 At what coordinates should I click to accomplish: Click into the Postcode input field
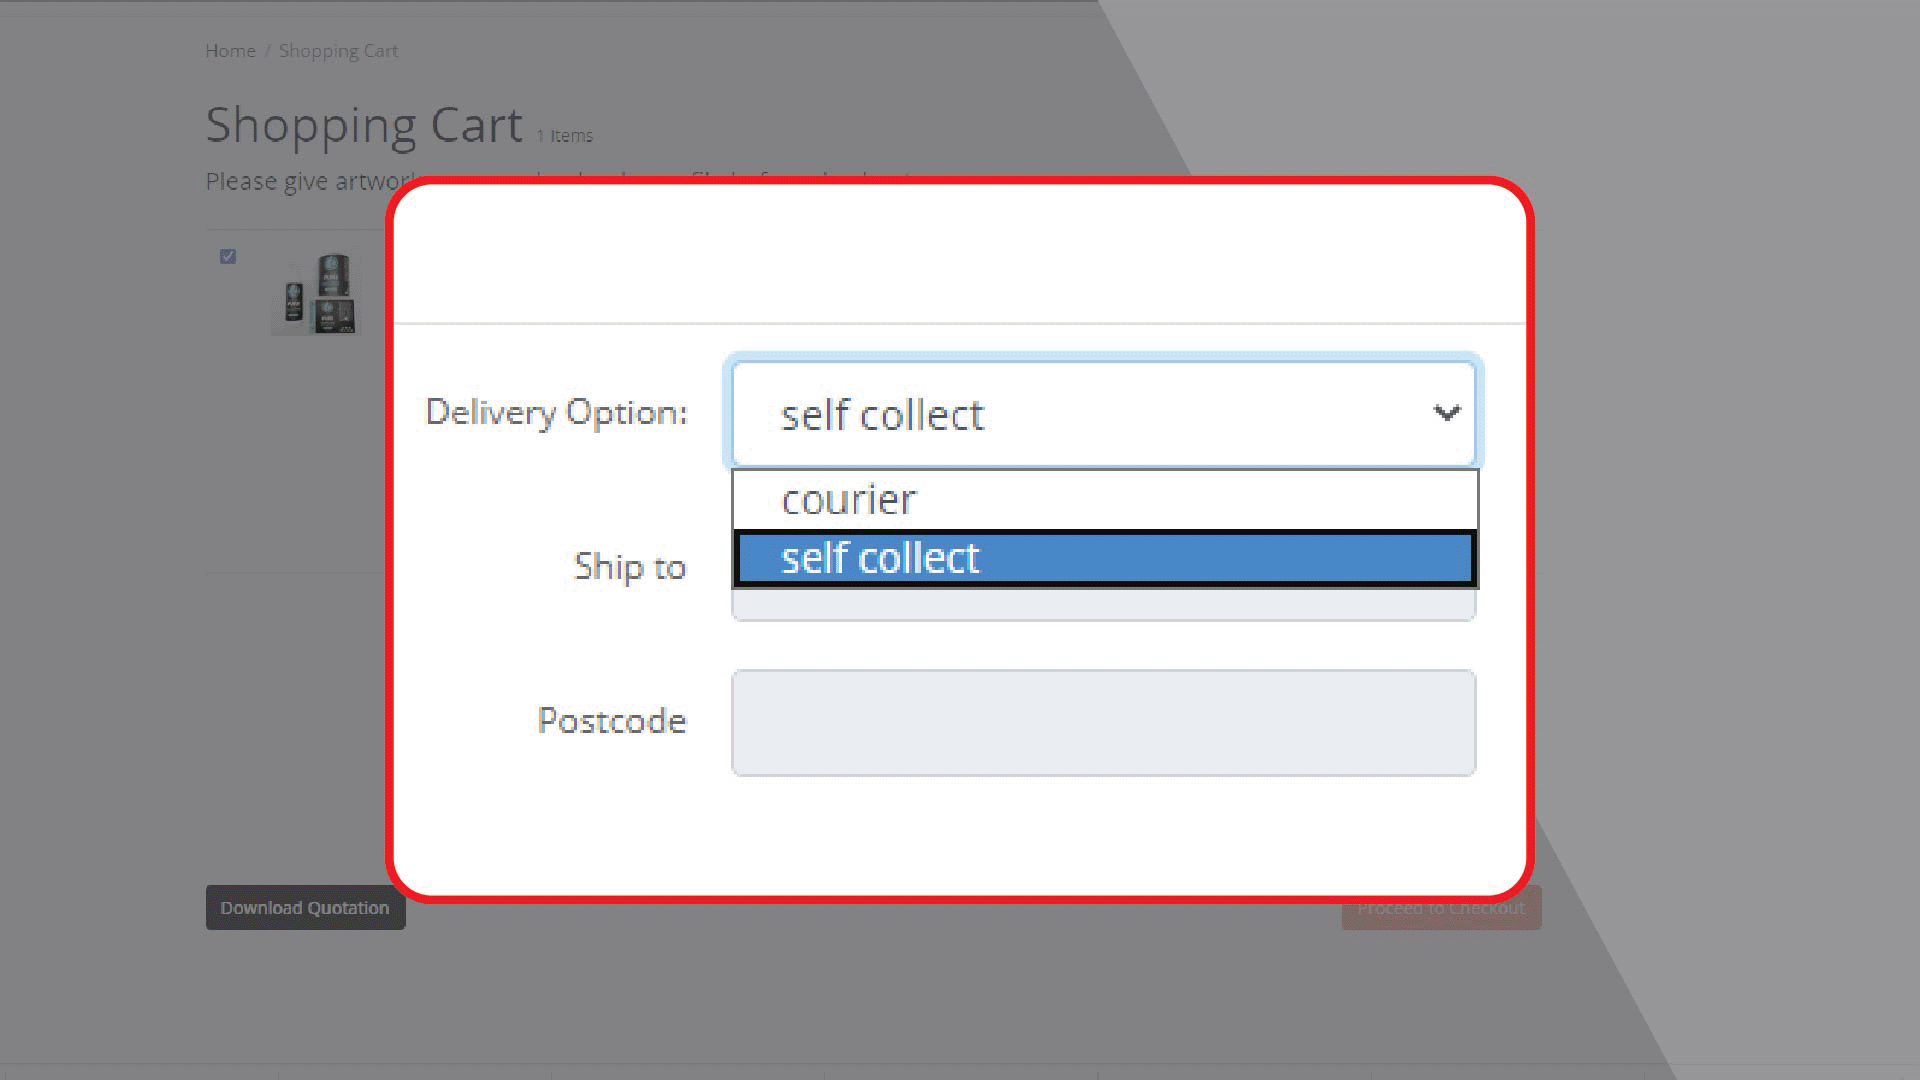click(1104, 723)
